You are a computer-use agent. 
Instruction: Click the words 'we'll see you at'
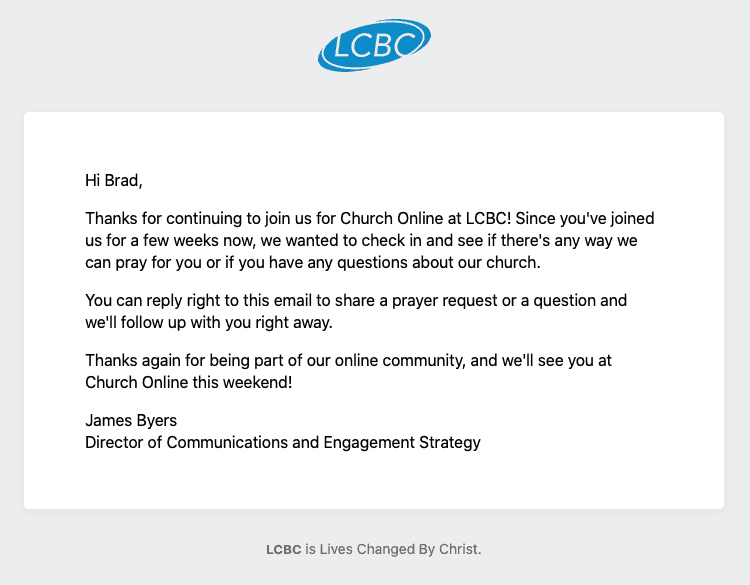(x=557, y=360)
